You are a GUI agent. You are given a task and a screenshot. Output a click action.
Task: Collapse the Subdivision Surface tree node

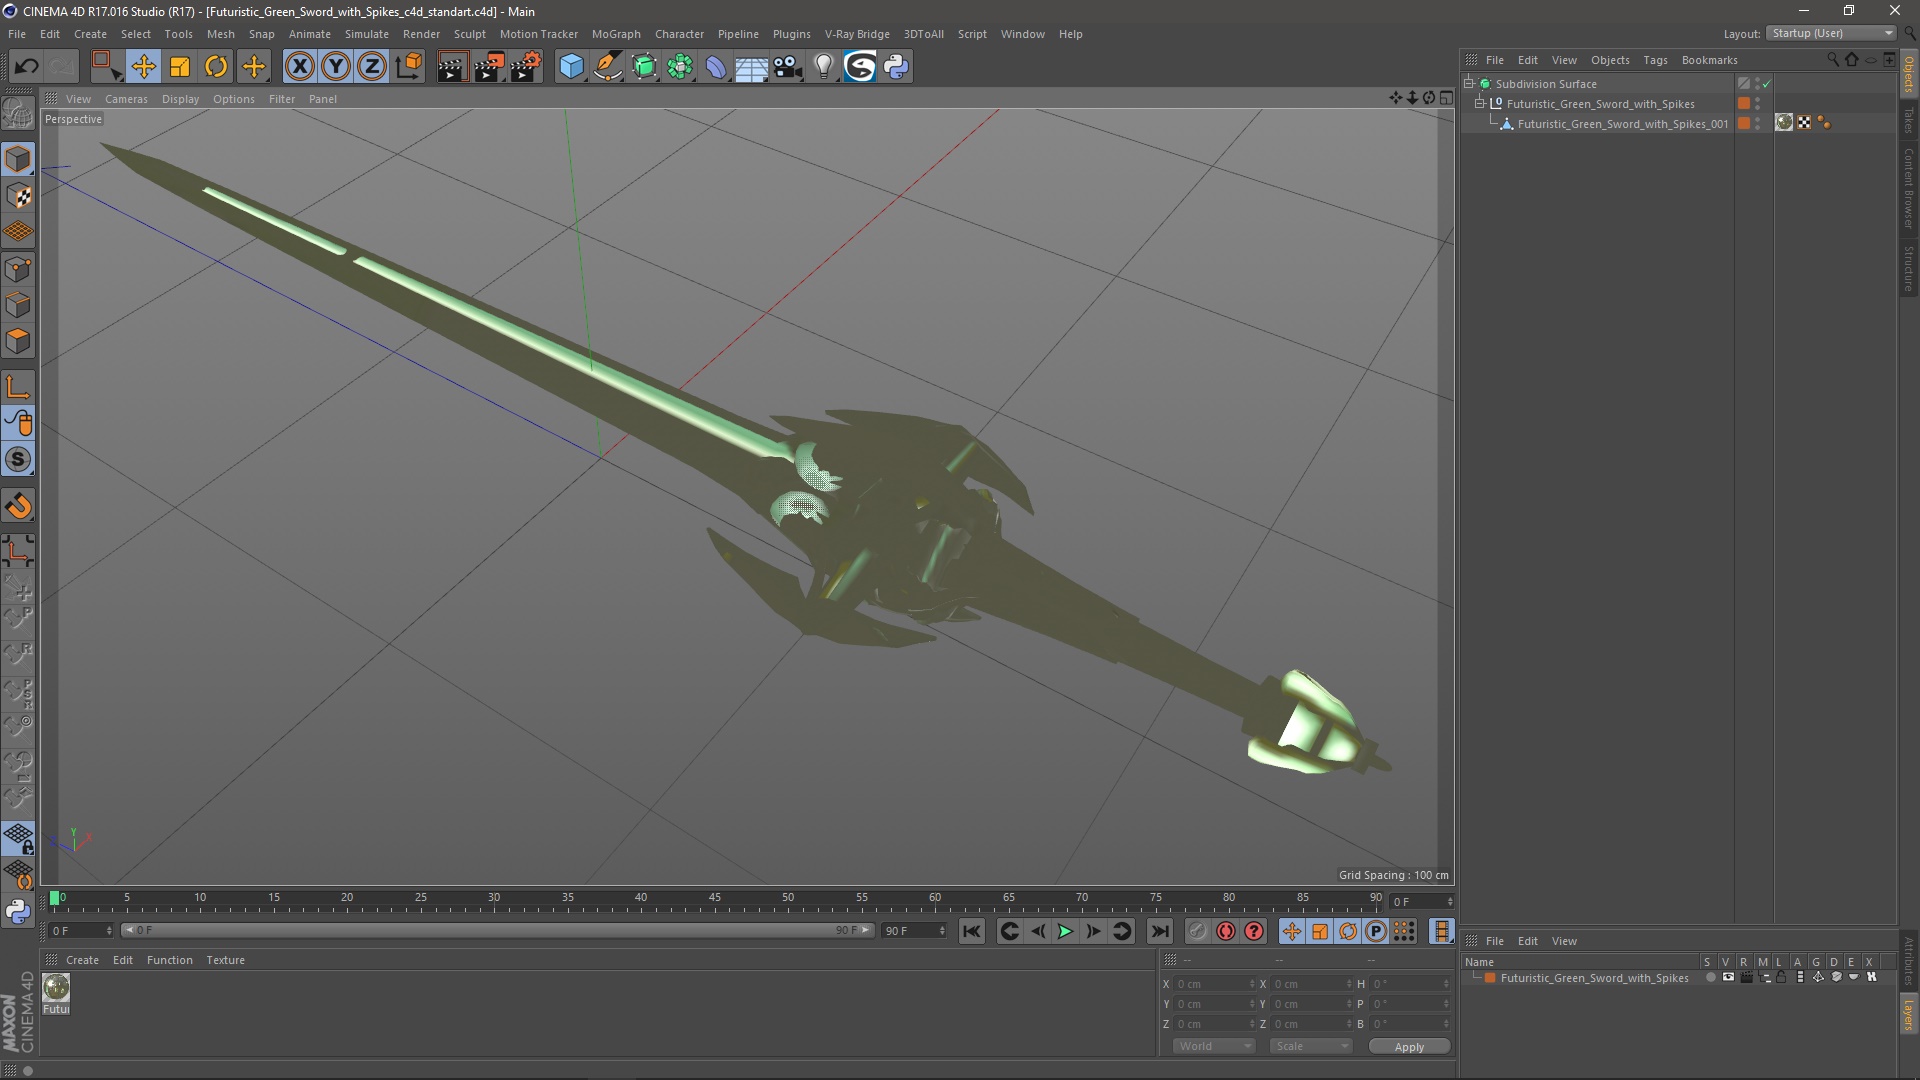coord(1469,83)
